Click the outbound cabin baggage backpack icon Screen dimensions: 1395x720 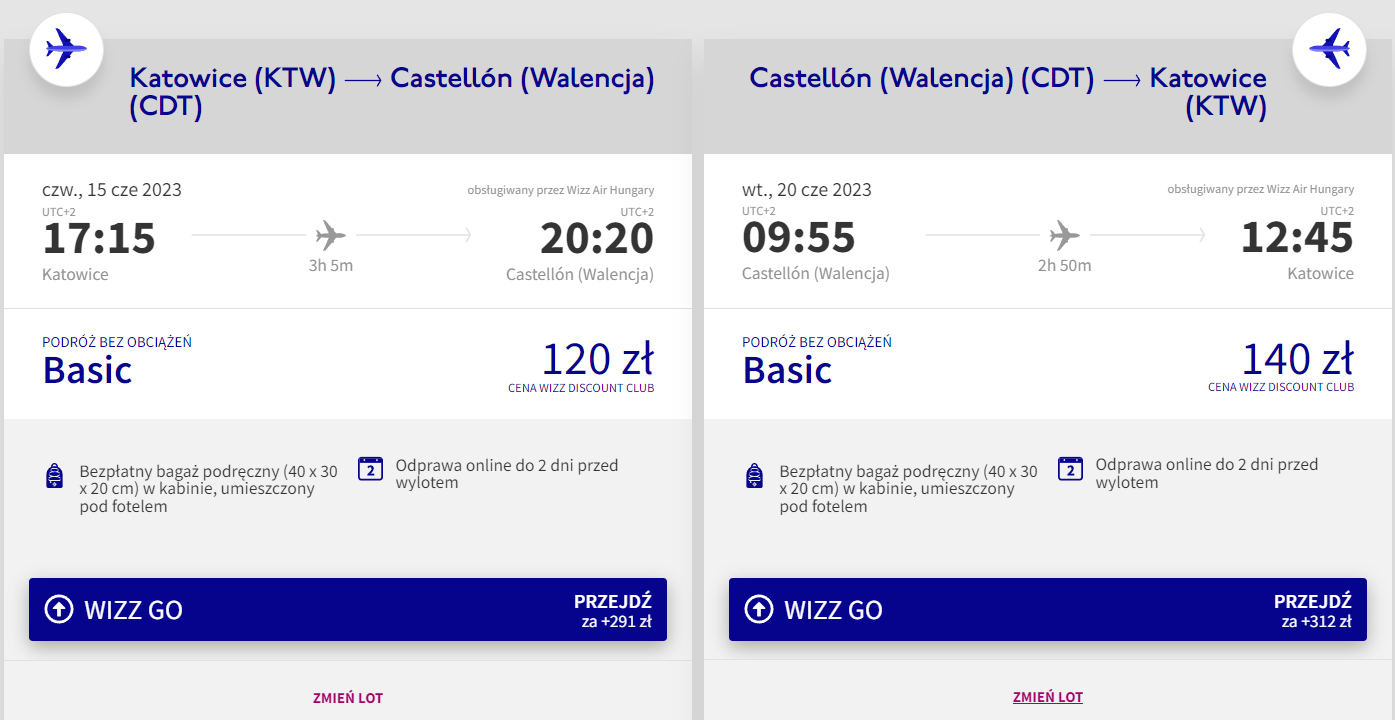coord(55,476)
